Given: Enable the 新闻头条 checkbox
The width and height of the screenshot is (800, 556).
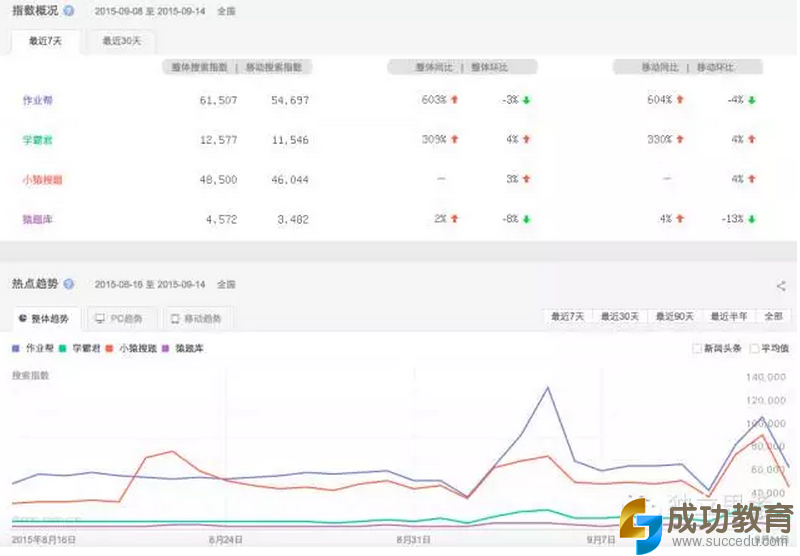Looking at the screenshot, I should coord(697,348).
